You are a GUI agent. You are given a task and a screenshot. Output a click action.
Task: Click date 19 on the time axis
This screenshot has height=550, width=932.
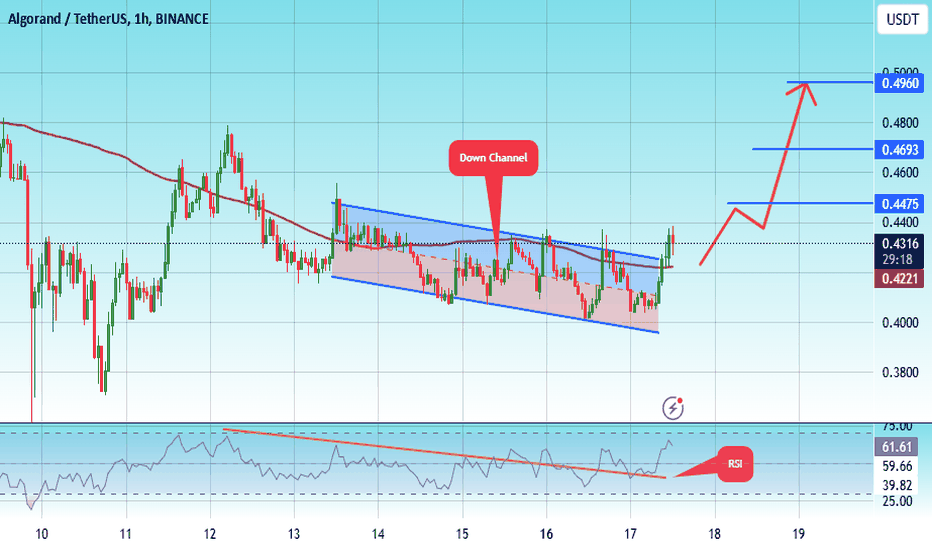pos(799,534)
